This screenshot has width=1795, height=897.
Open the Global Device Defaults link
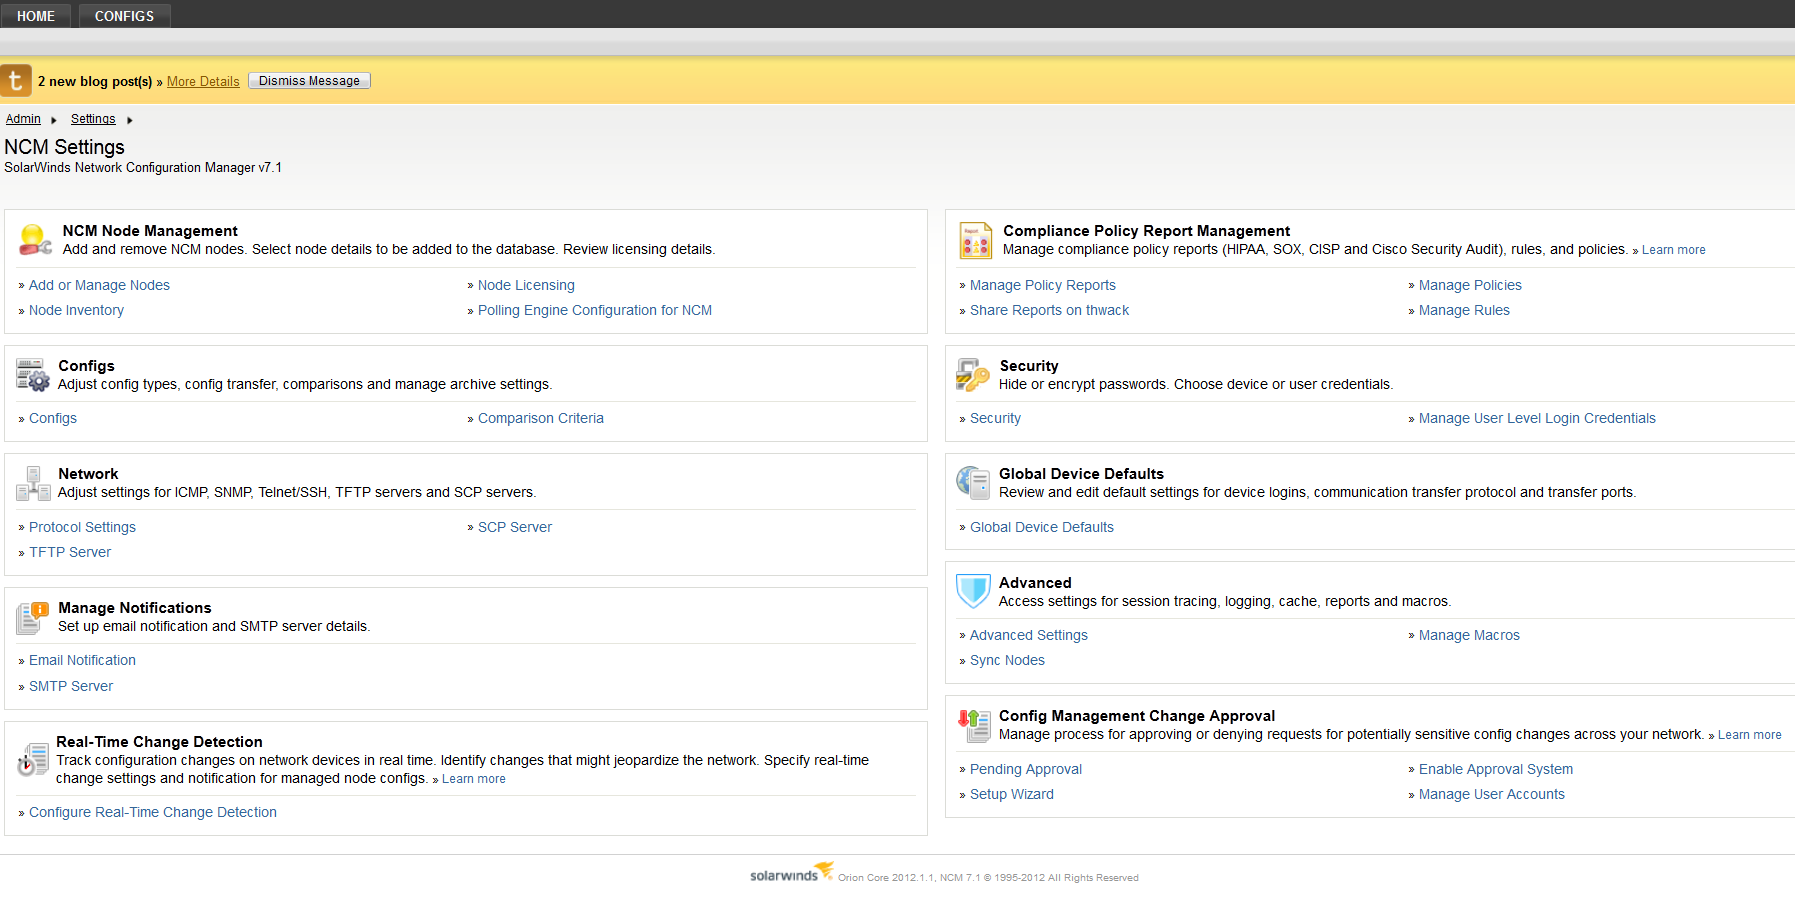(x=1042, y=527)
